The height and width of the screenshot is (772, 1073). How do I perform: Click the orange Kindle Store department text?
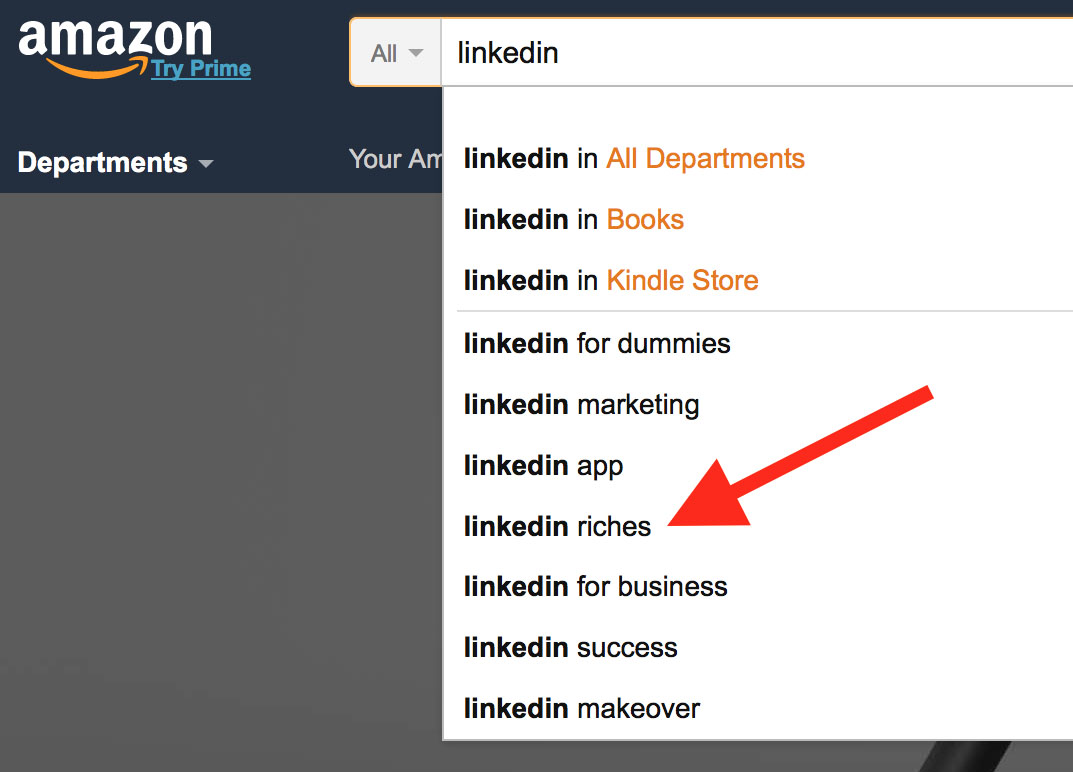(682, 281)
